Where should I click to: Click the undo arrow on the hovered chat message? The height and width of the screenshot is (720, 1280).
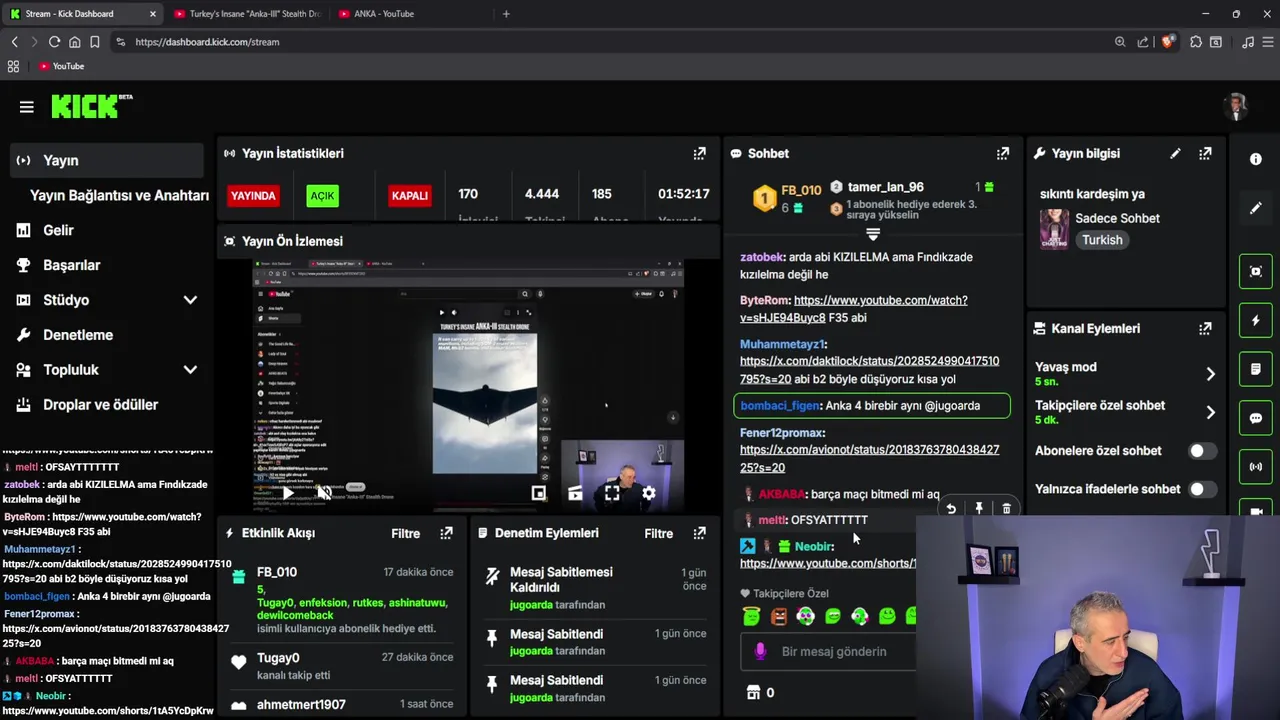pyautogui.click(x=951, y=509)
